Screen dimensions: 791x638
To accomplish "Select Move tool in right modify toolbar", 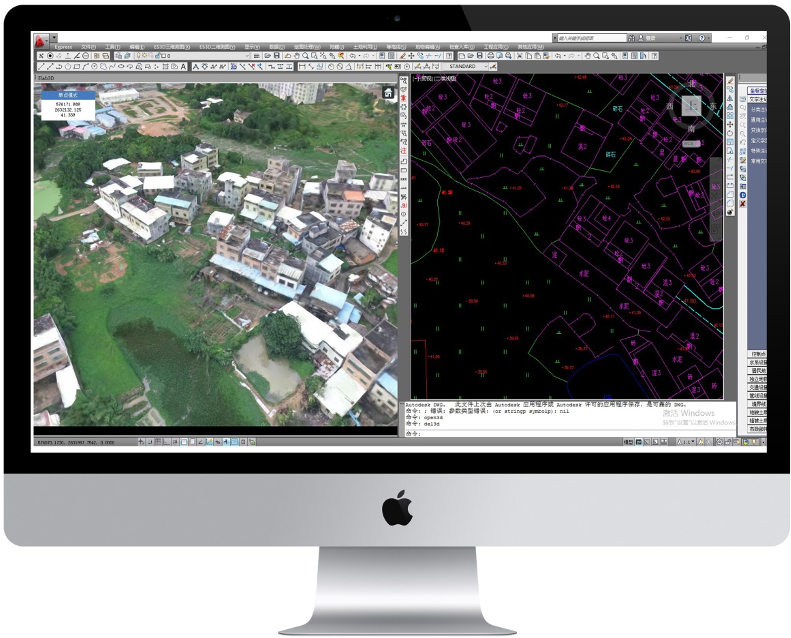I will (730, 124).
